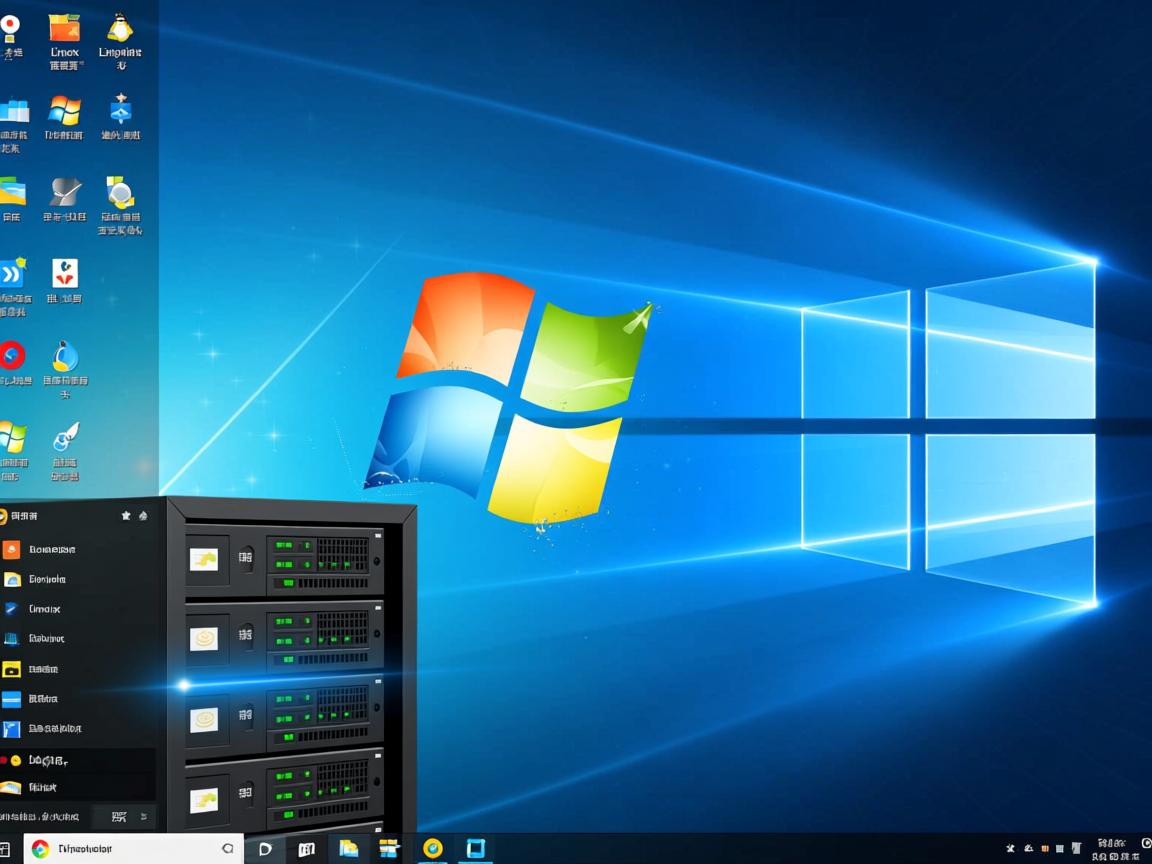Open File Explorer from the taskbar
This screenshot has height=864, width=1152.
(348, 847)
